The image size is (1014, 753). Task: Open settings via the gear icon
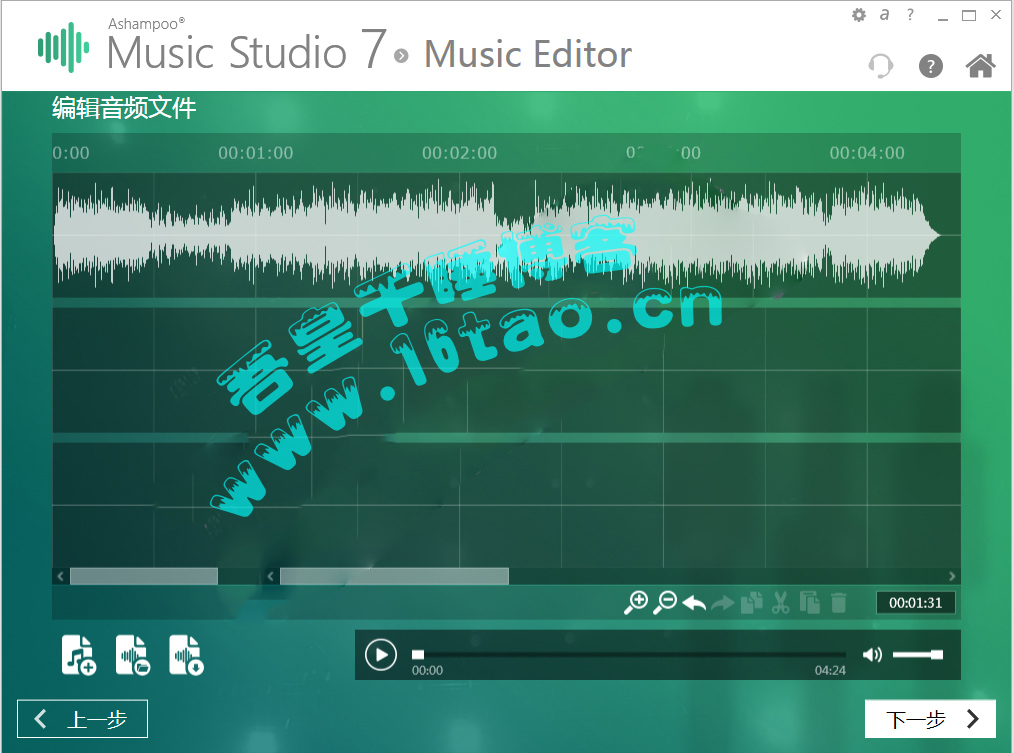click(859, 15)
